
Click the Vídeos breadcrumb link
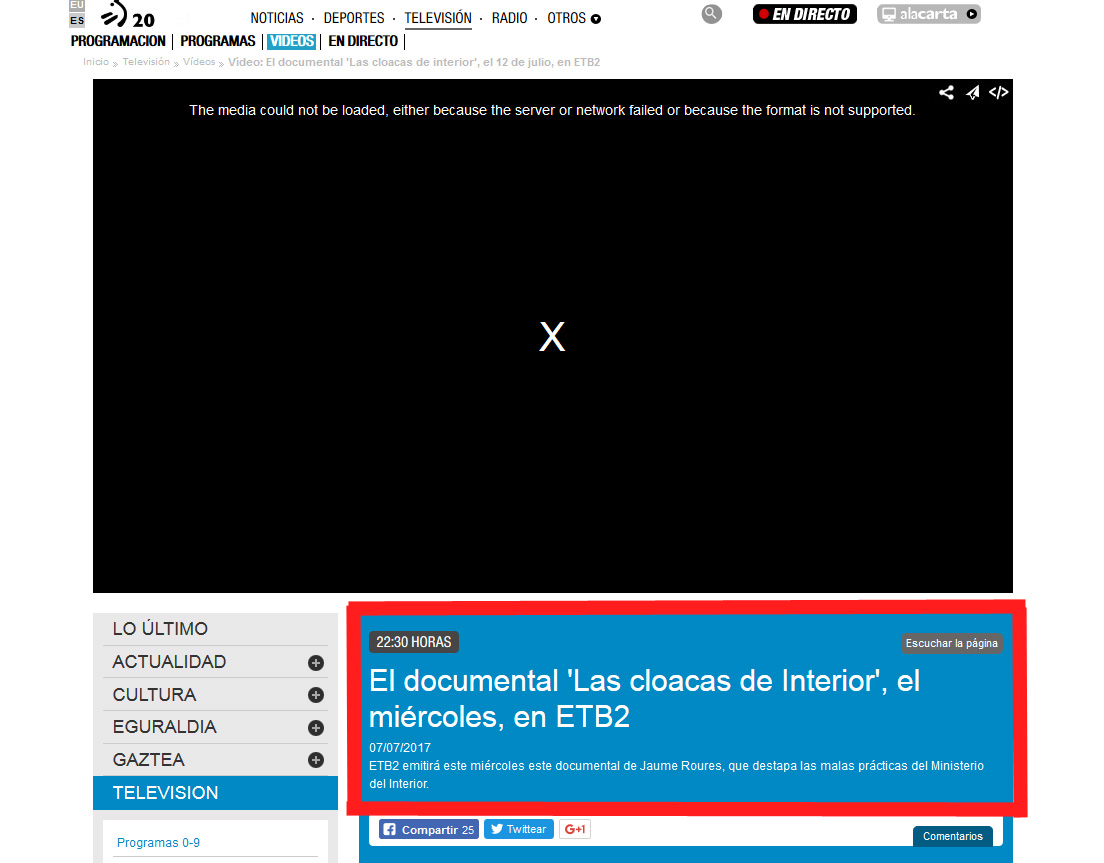199,62
